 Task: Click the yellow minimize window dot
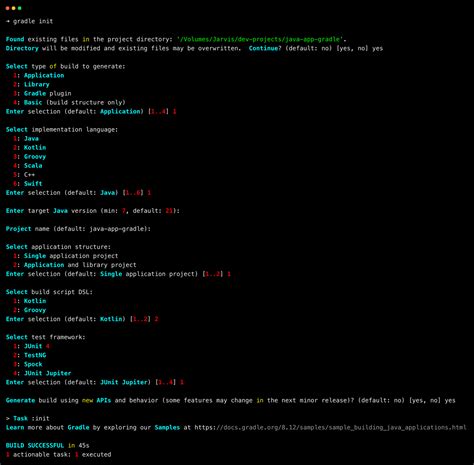click(14, 8)
